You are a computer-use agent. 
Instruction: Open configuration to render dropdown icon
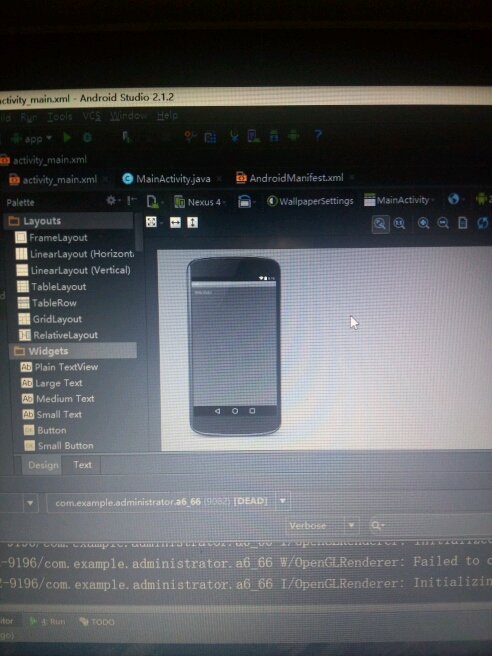coord(153,202)
